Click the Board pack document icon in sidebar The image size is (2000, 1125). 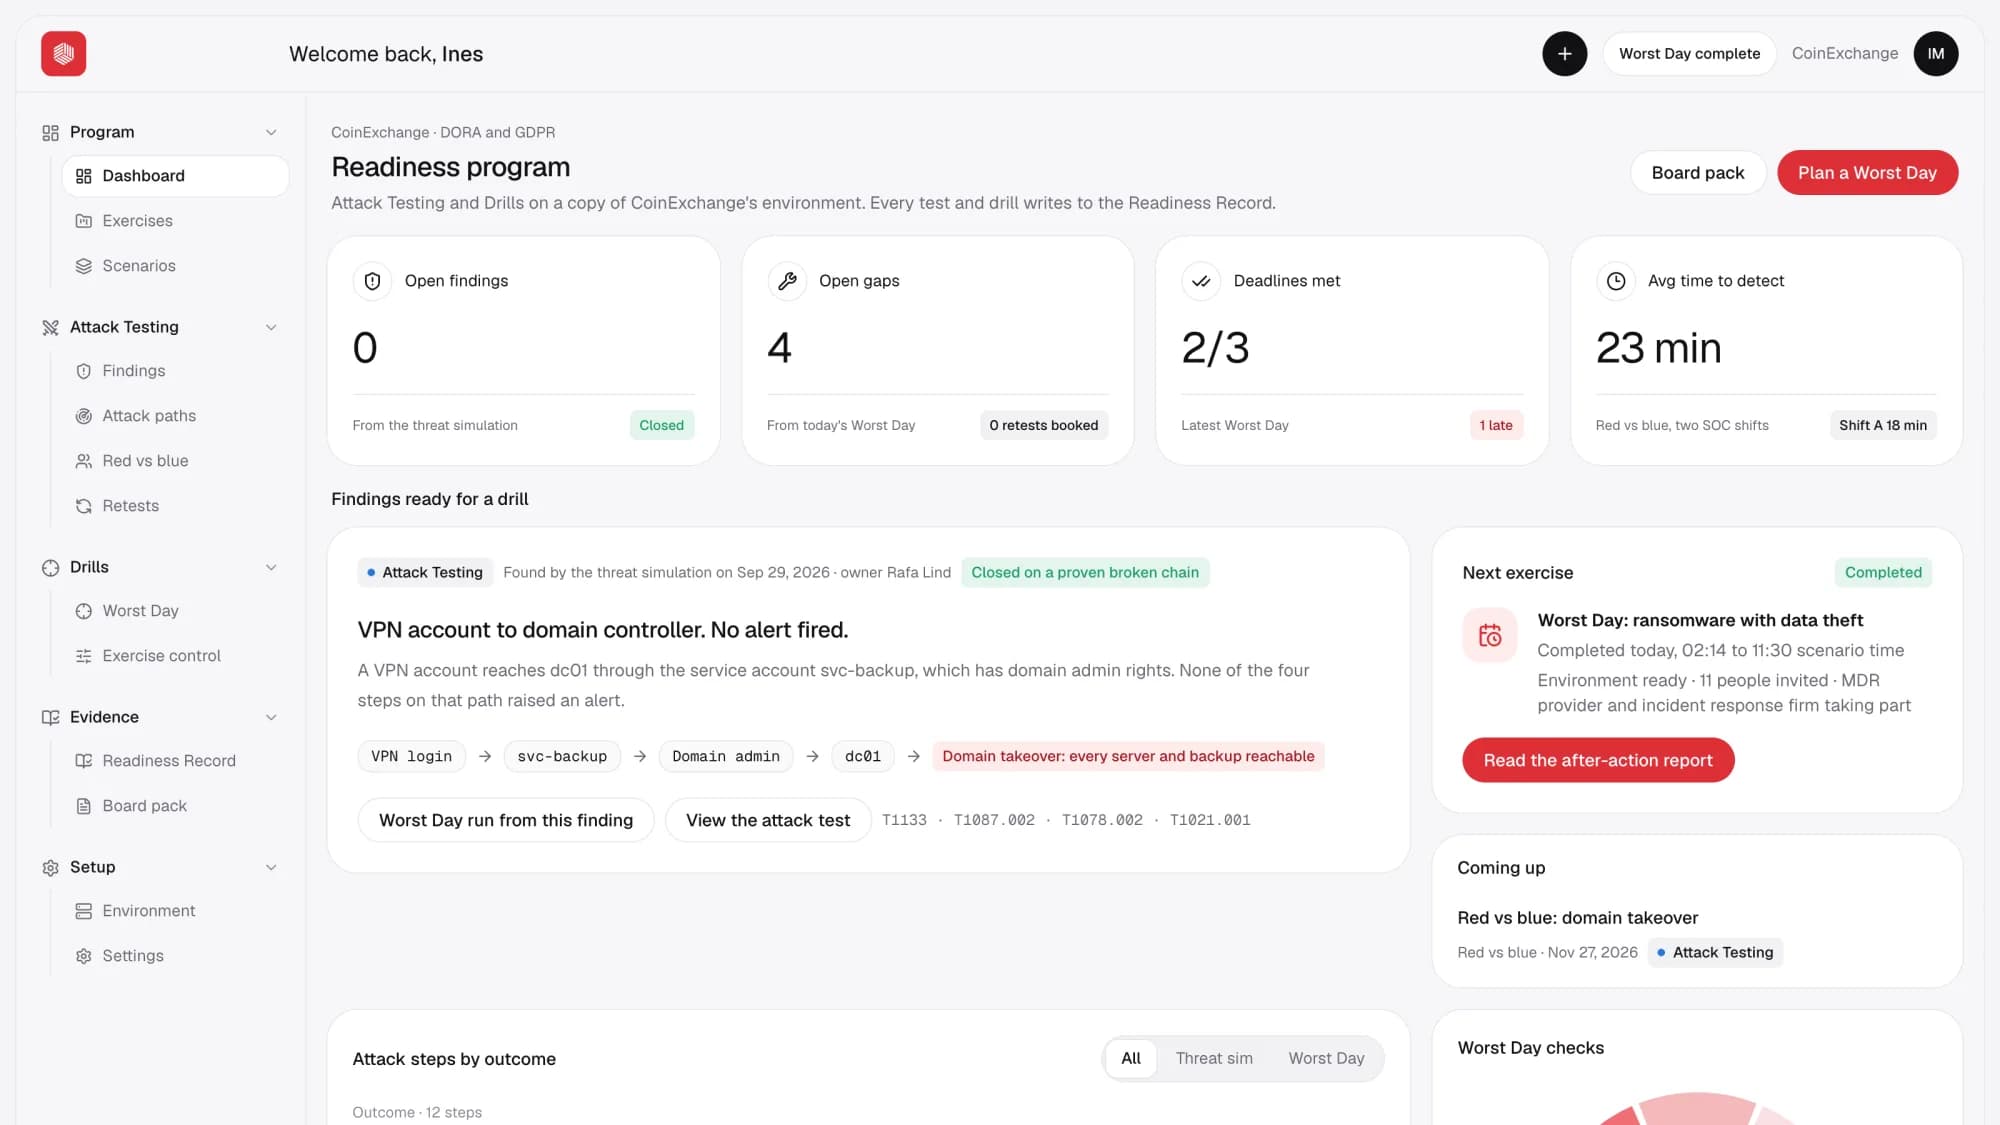tap(84, 806)
